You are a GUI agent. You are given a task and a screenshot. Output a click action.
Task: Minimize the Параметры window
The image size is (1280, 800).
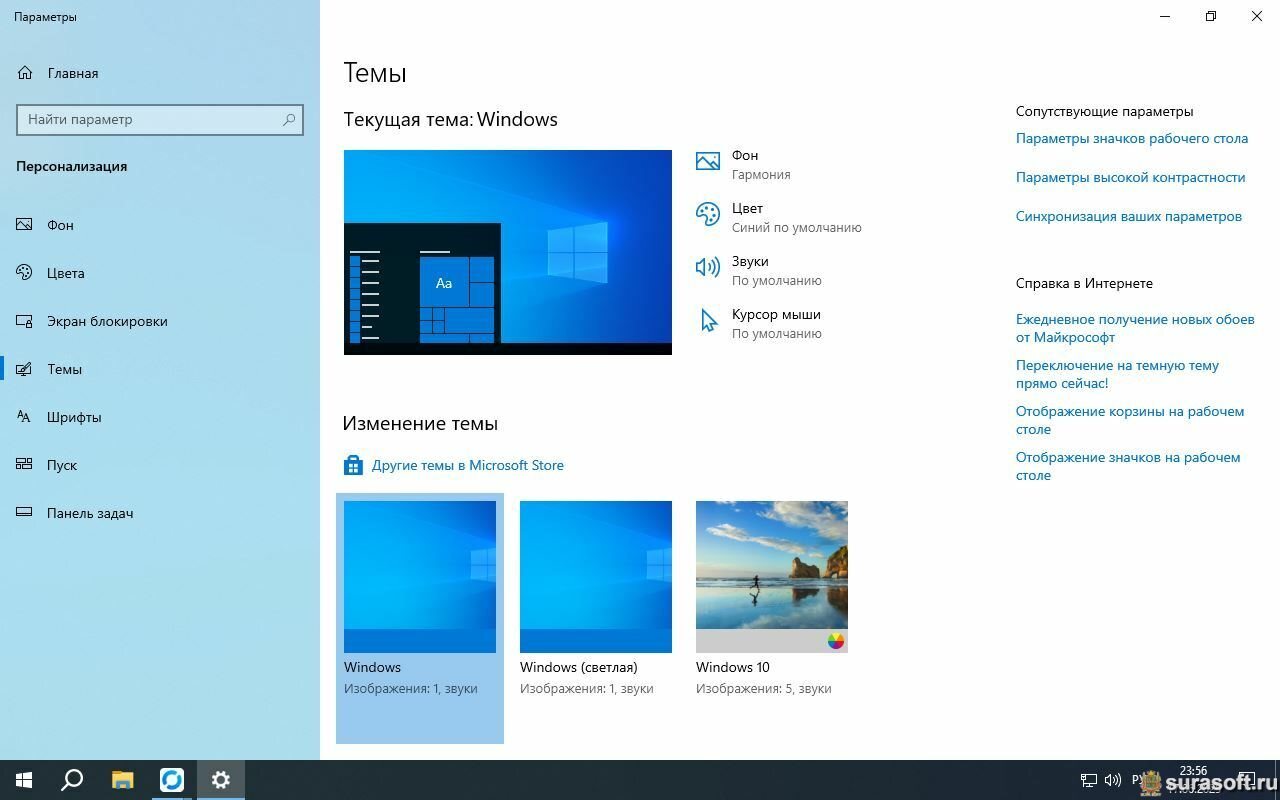click(1165, 16)
